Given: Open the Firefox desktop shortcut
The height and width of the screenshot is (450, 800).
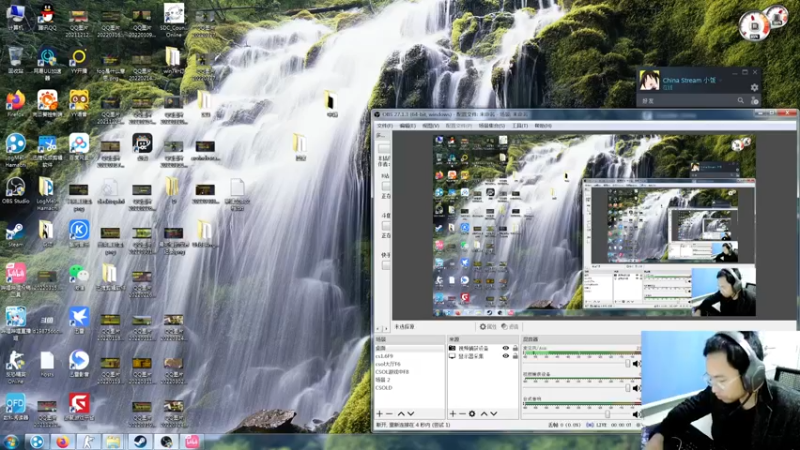Looking at the screenshot, I should [15, 104].
